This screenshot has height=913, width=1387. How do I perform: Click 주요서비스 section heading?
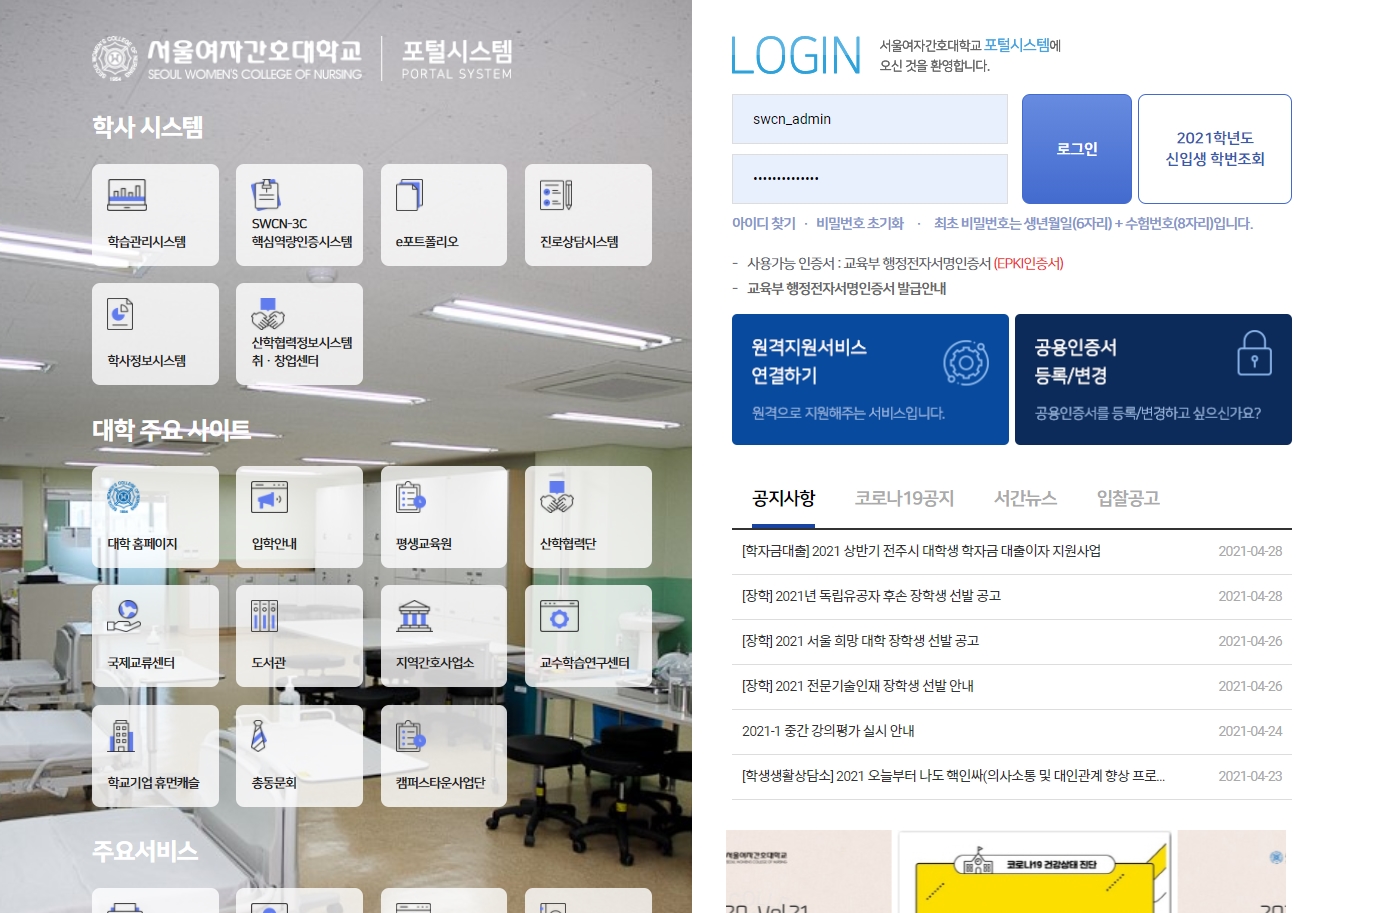pos(145,851)
